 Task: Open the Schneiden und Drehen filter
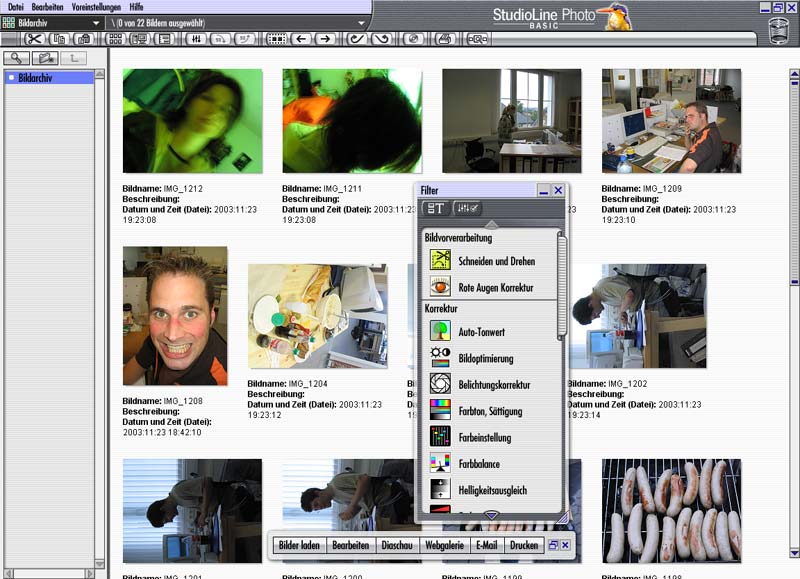483,261
